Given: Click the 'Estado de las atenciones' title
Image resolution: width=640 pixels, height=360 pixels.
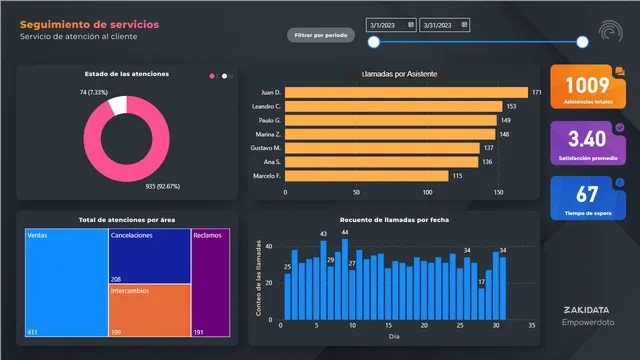Looking at the screenshot, I should (127, 74).
